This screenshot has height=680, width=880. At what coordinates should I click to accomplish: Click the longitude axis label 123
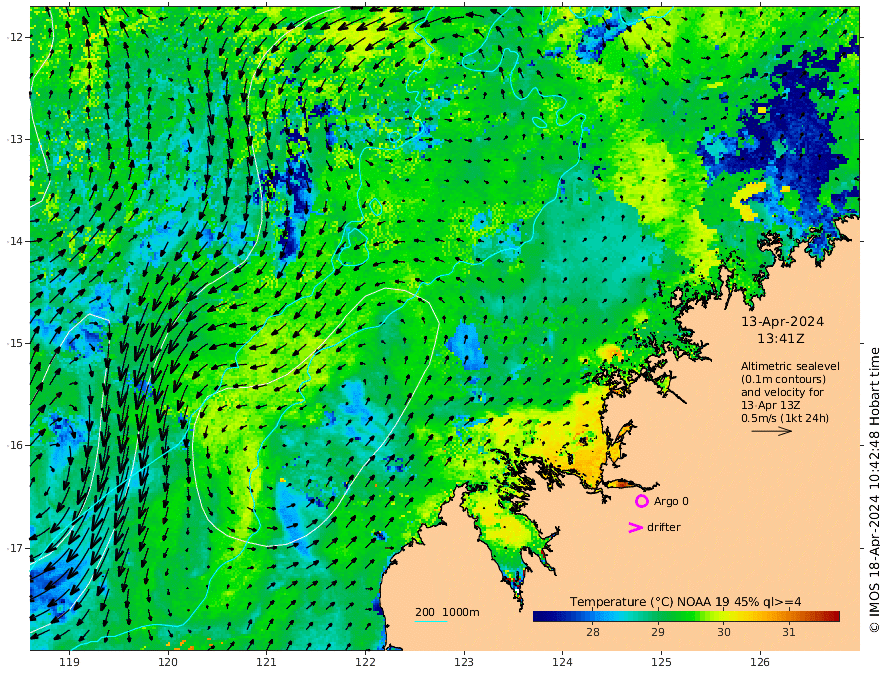pyautogui.click(x=464, y=662)
